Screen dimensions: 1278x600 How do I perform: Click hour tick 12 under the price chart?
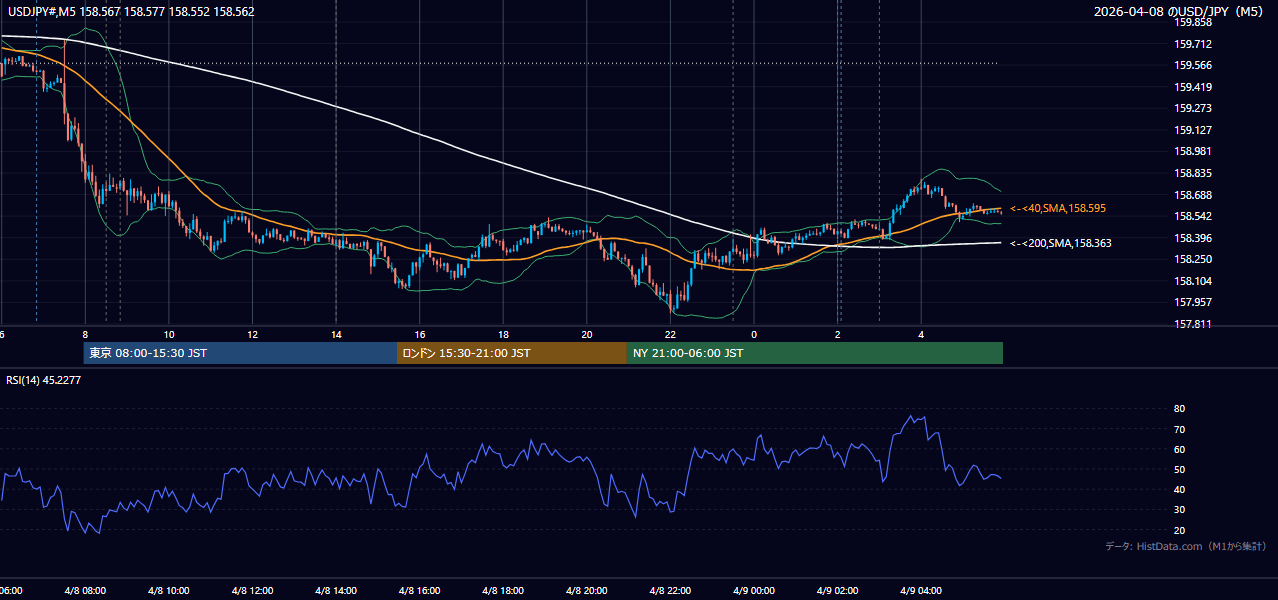pos(253,335)
